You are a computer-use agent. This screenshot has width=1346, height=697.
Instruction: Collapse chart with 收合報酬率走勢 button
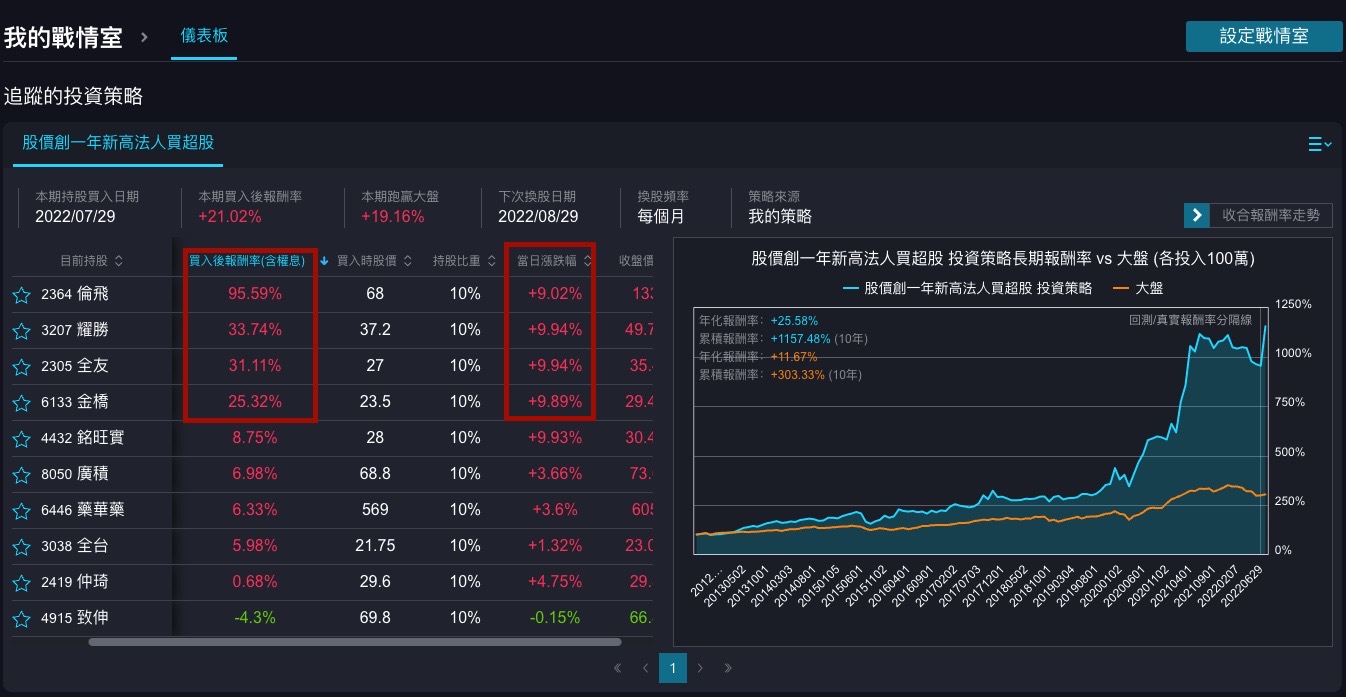[x=1258, y=215]
